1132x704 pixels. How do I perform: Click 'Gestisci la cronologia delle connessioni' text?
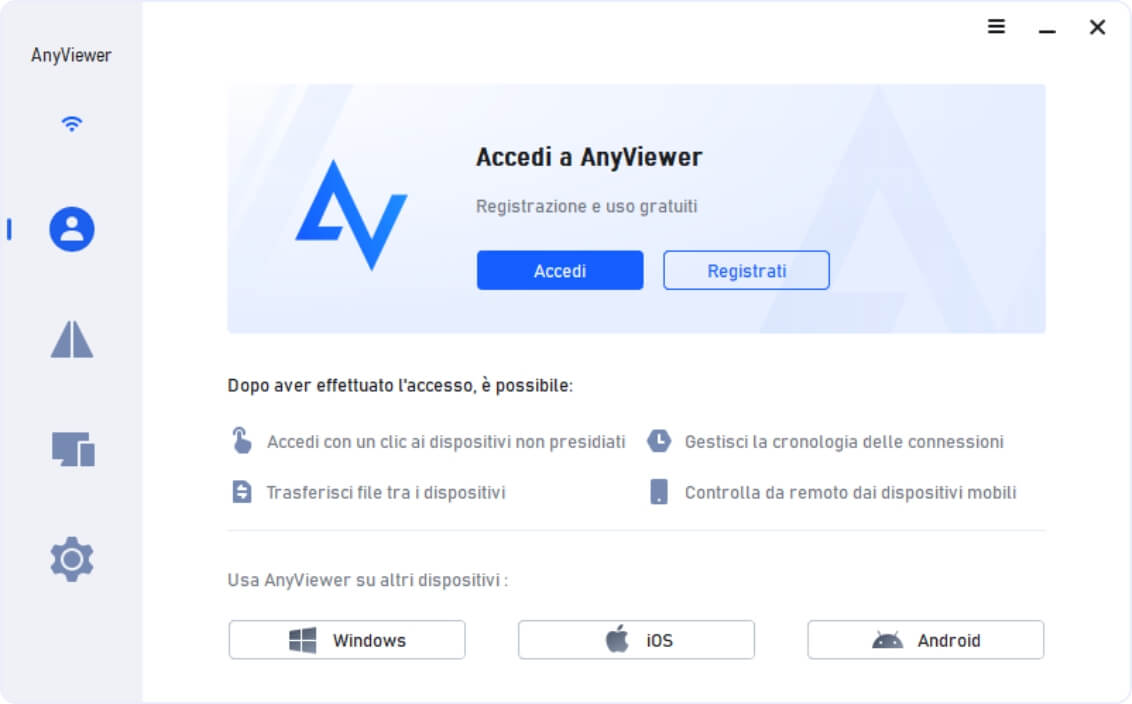pyautogui.click(x=844, y=441)
